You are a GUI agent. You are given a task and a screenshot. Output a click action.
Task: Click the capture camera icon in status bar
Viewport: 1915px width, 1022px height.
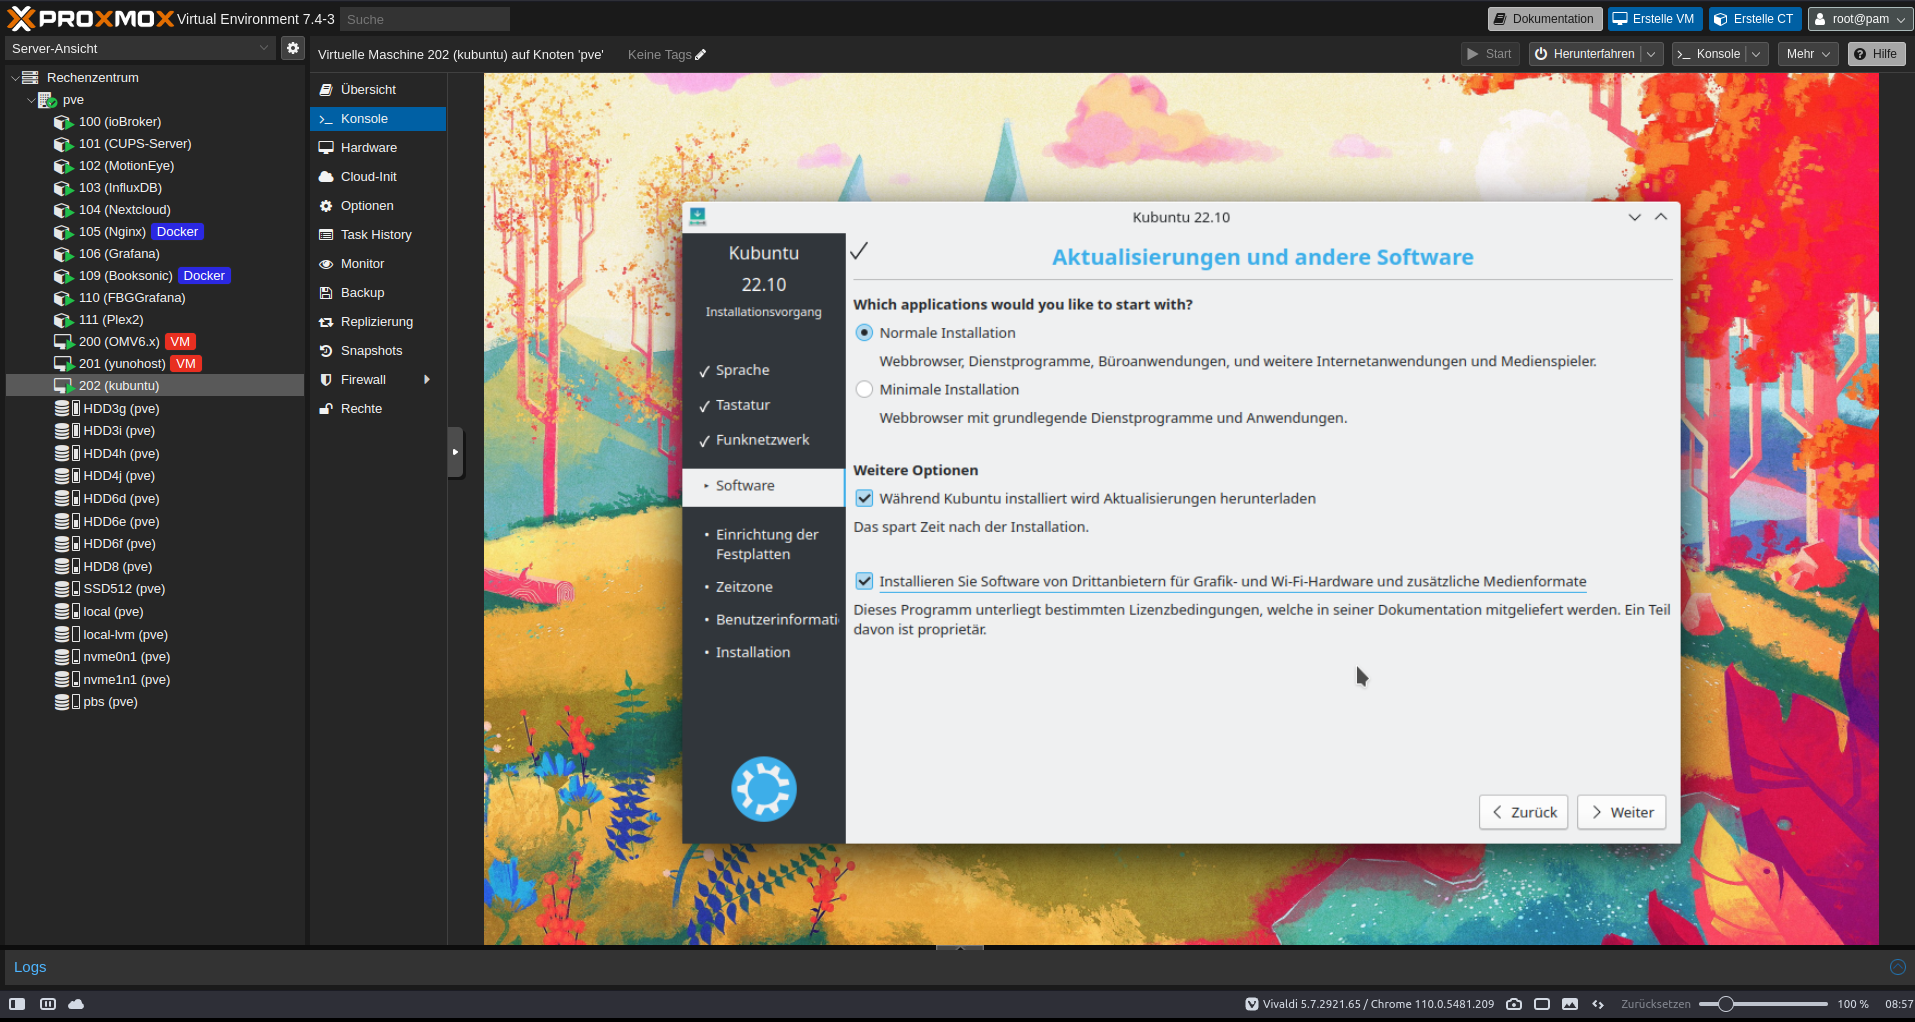point(1514,1004)
